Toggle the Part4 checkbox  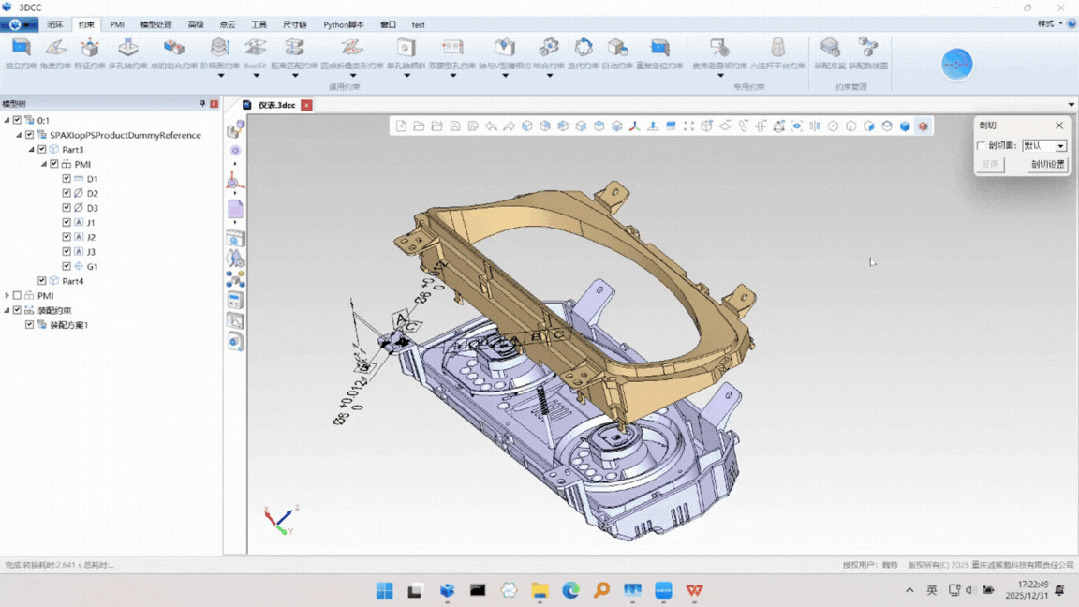pyautogui.click(x=42, y=281)
